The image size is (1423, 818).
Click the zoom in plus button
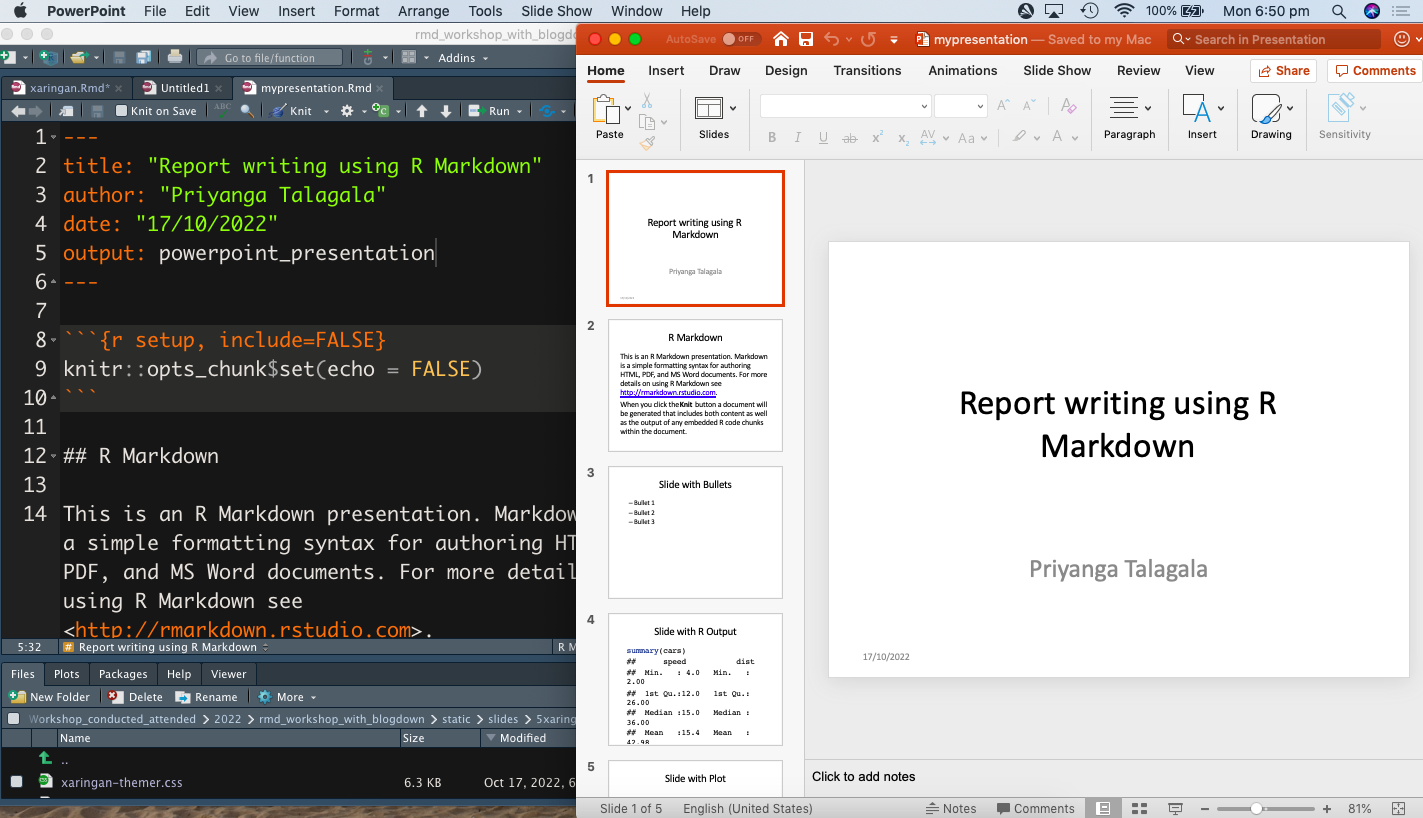[x=1327, y=808]
